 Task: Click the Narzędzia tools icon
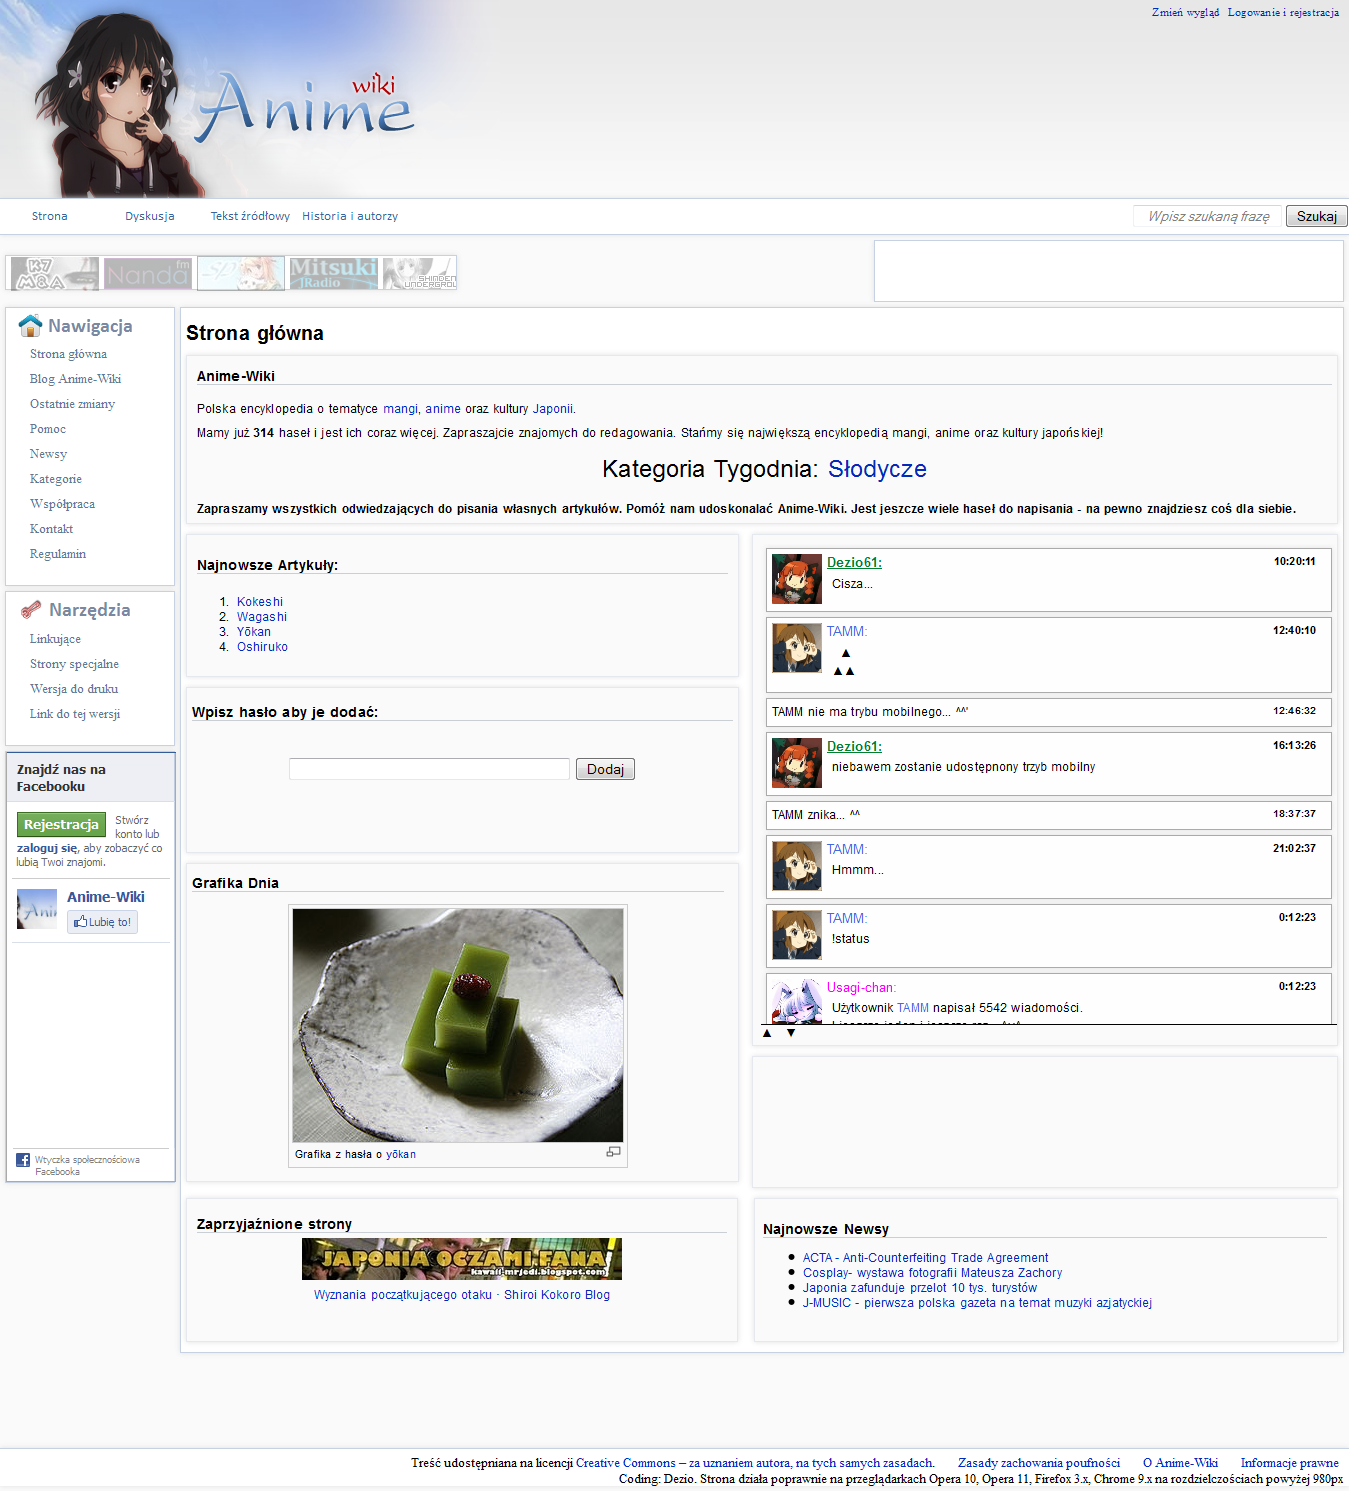pyautogui.click(x=31, y=610)
